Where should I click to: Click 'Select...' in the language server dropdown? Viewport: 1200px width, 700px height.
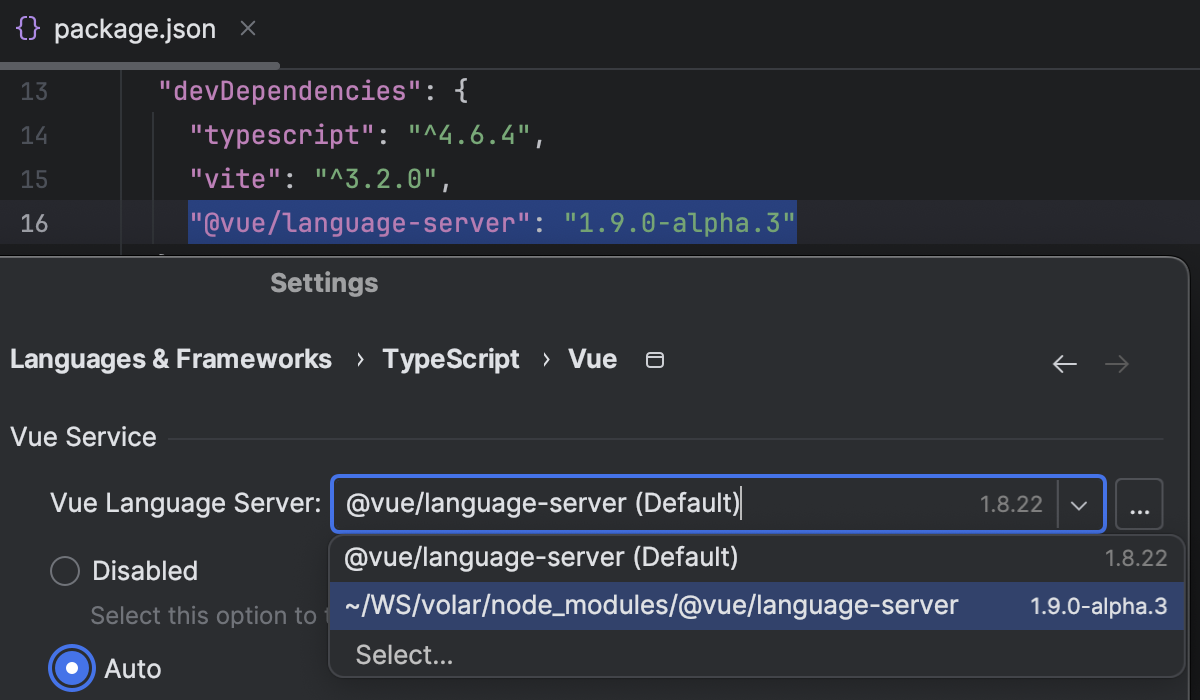[404, 654]
